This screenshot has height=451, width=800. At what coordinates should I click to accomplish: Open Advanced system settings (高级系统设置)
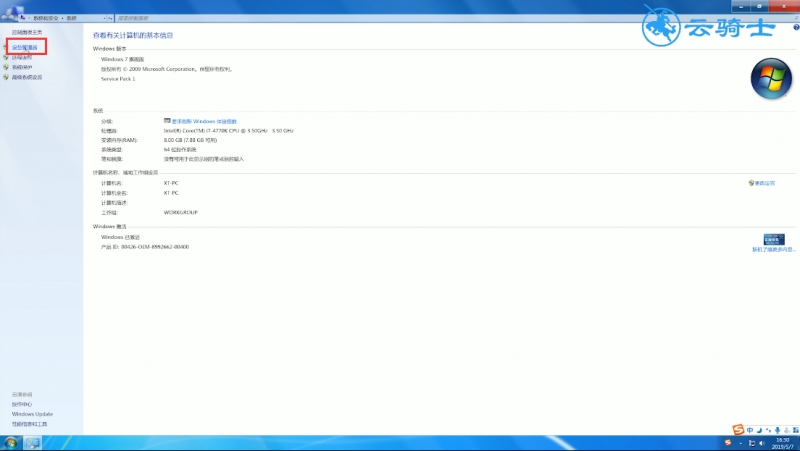coord(27,77)
